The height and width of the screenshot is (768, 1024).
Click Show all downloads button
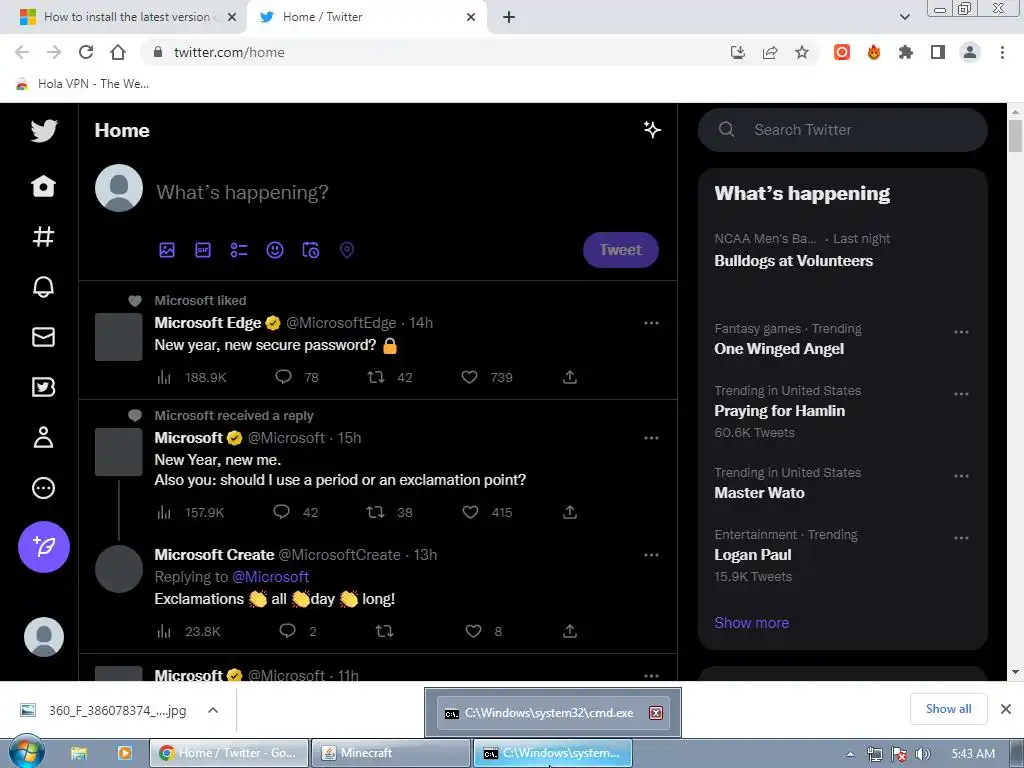948,709
